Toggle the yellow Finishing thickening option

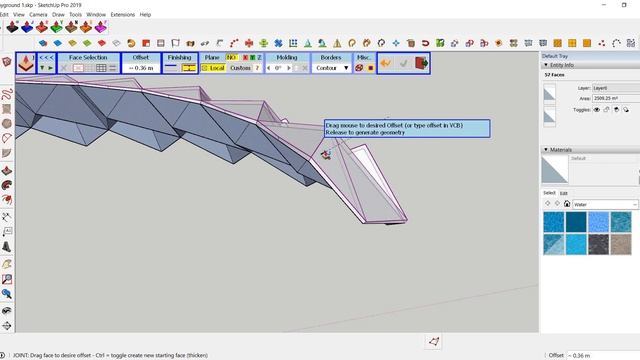click(189, 68)
